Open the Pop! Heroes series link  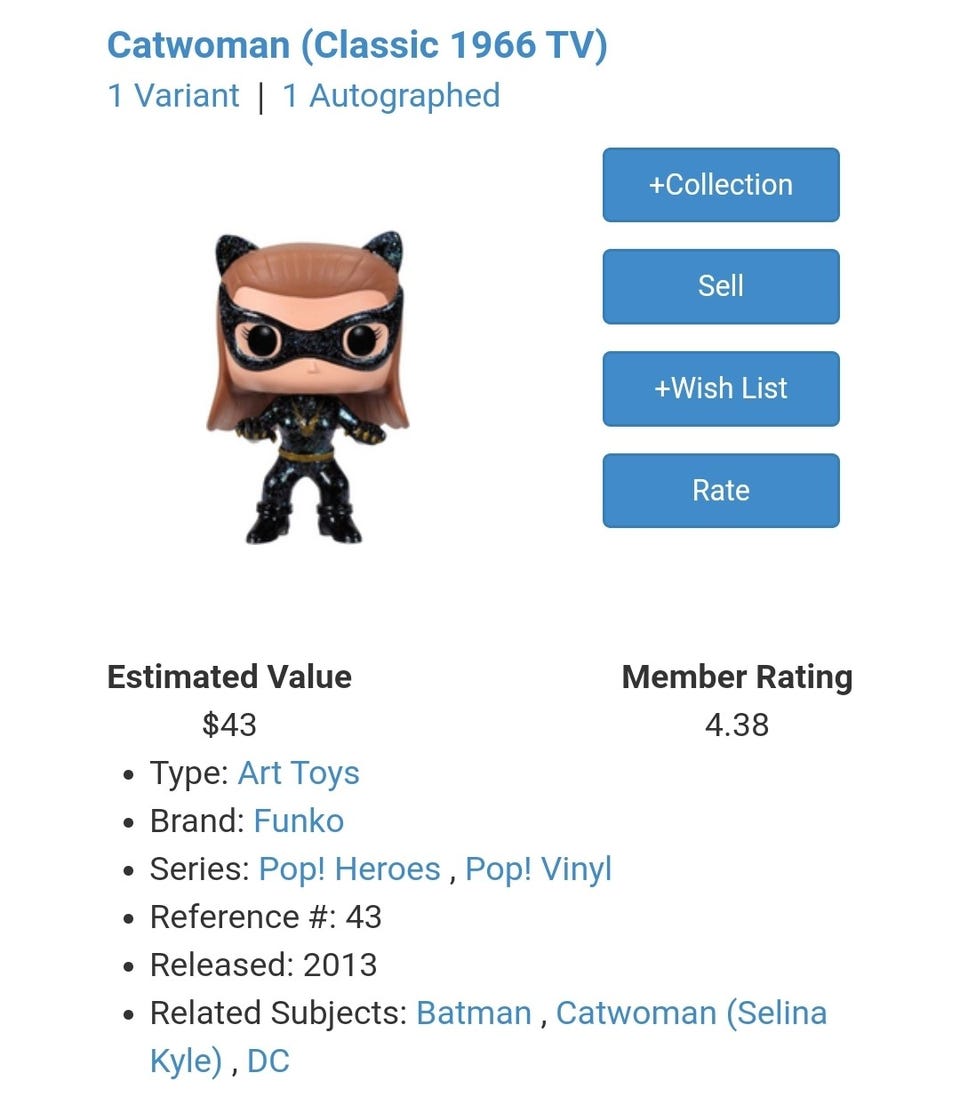point(349,869)
